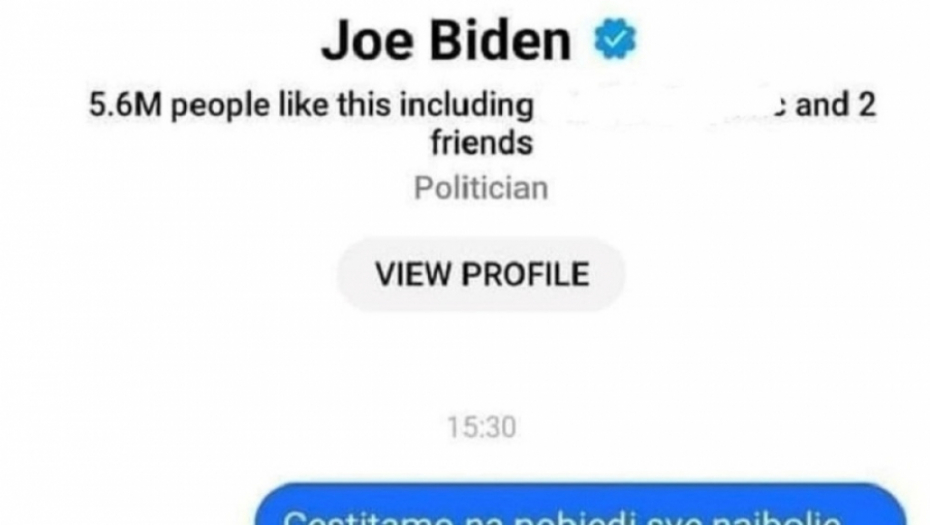Click the Politician category label

(481, 189)
